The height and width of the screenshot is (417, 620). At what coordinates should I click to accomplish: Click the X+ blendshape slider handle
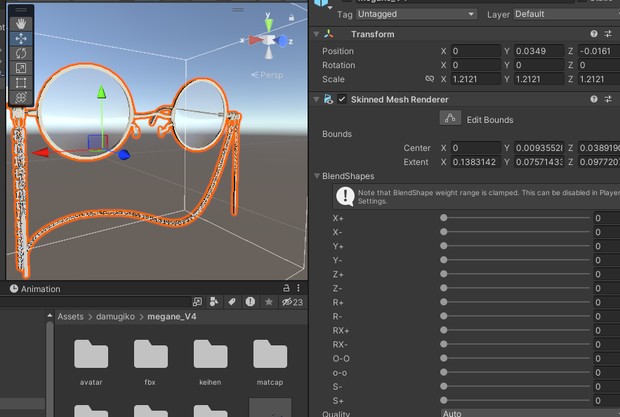[x=444, y=218]
